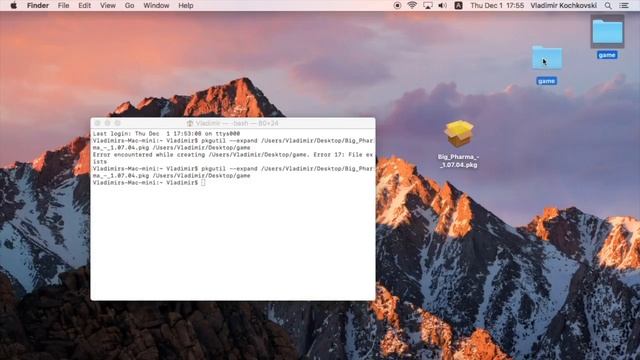
Task: Click the date and time Thu Dec 1 17:55
Action: click(497, 5)
